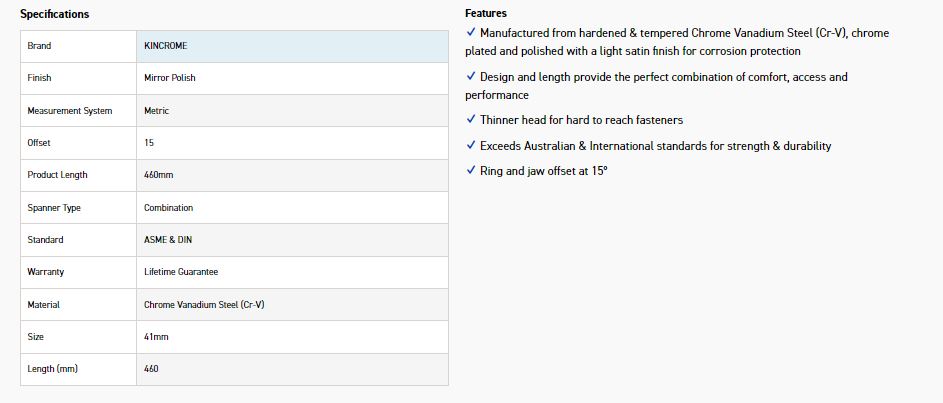
Task: Click the Brand label in the table
Action: point(40,46)
